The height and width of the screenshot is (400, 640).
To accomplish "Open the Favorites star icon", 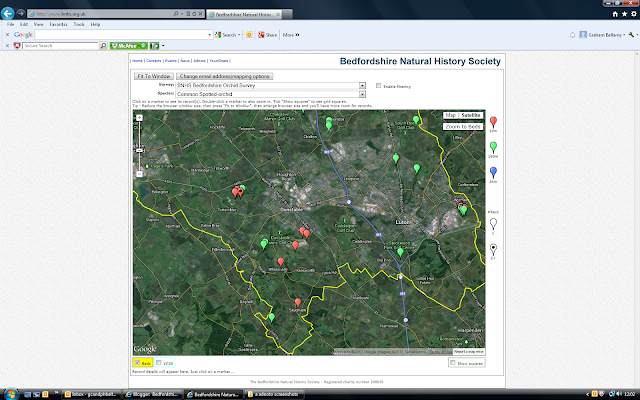I will 624,14.
